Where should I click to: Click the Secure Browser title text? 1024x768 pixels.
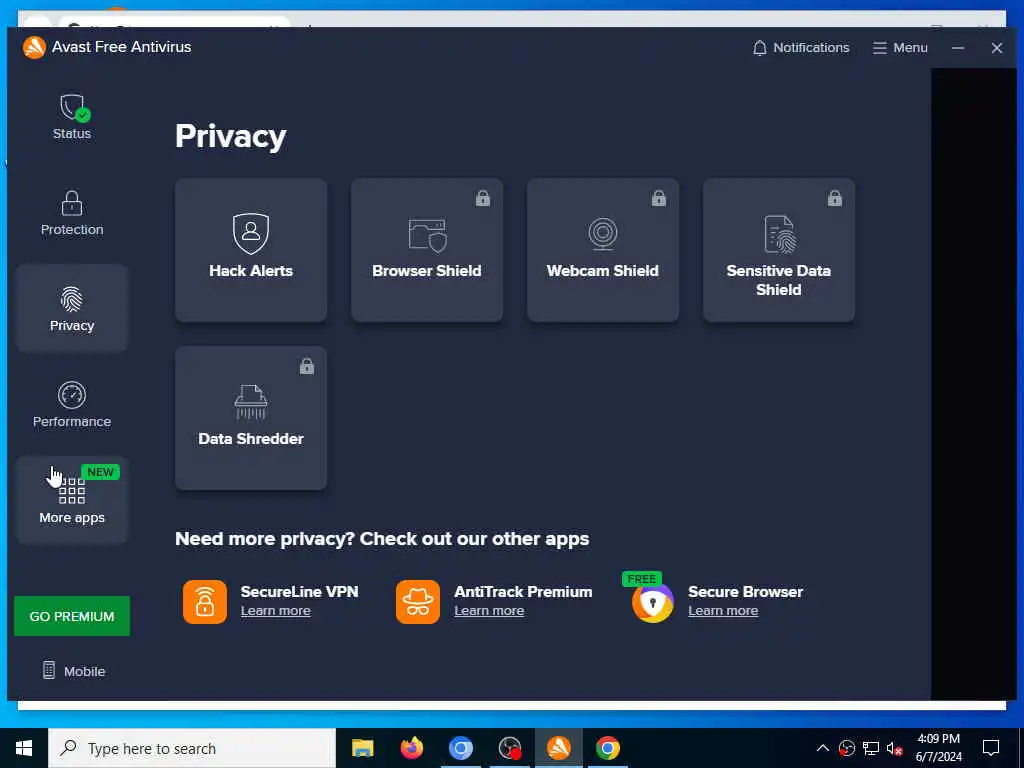[x=745, y=592]
